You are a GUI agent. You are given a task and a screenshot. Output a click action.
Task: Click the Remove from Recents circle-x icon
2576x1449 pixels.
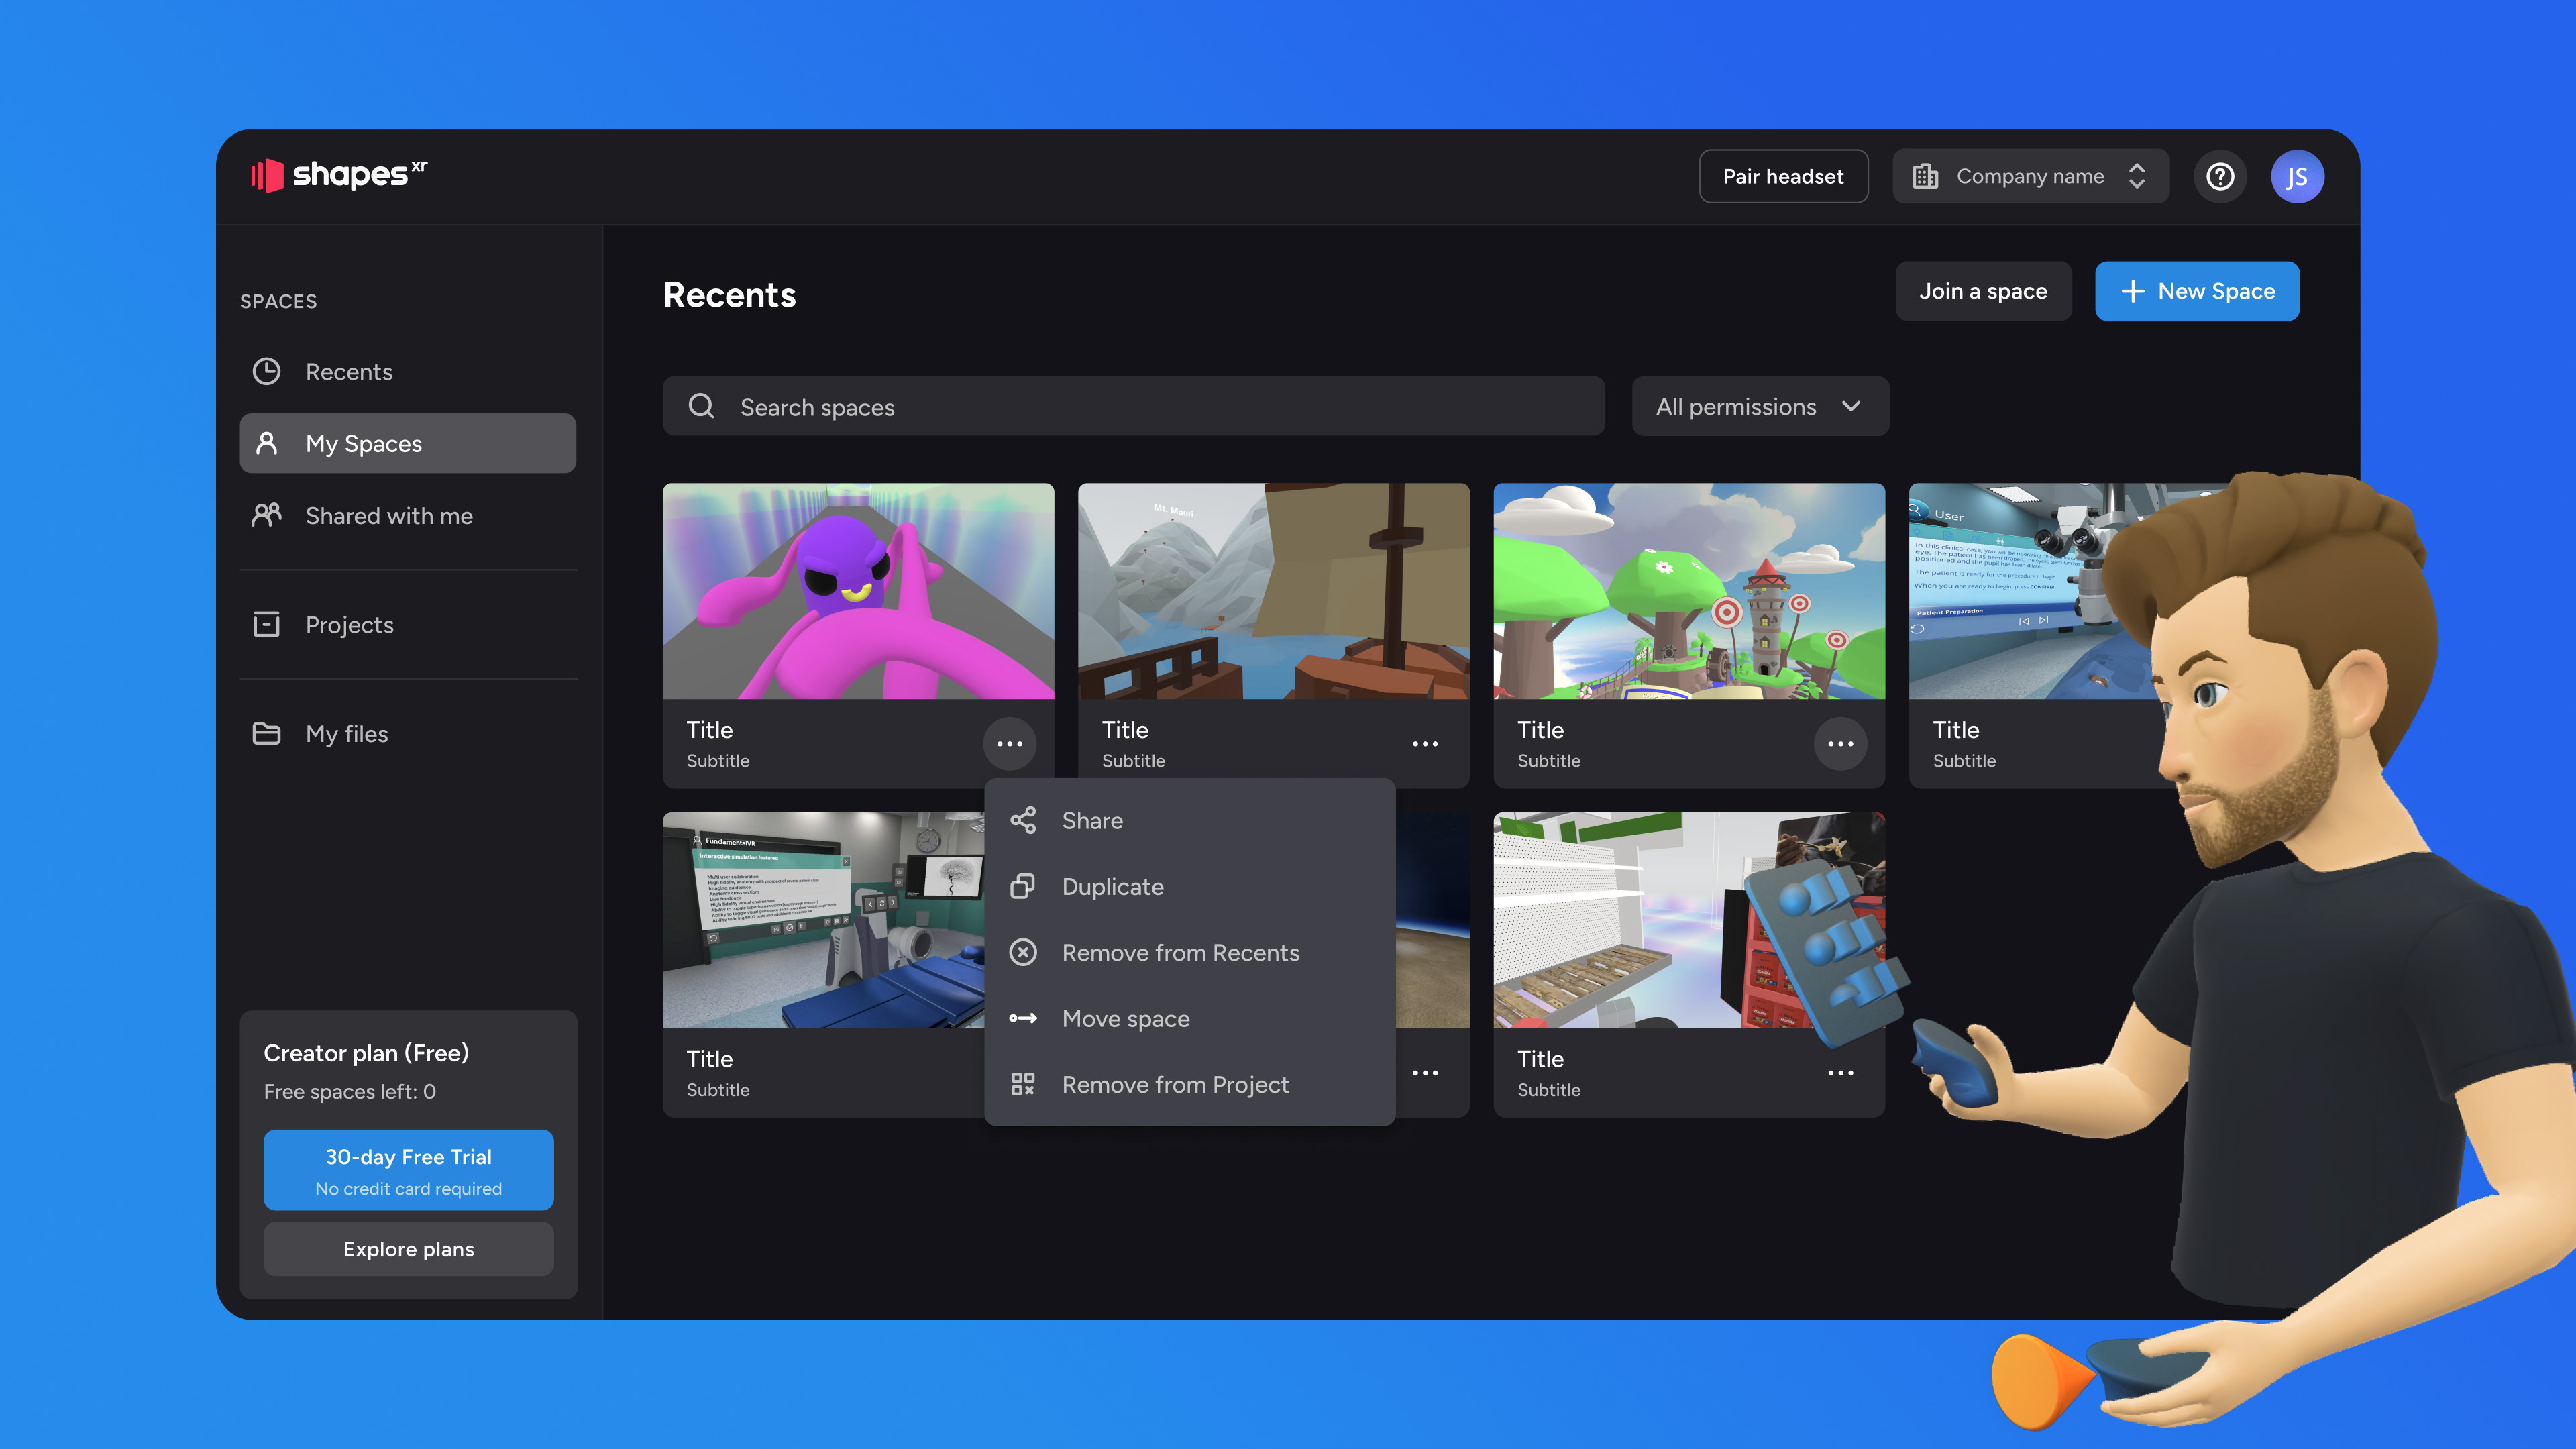[1022, 953]
